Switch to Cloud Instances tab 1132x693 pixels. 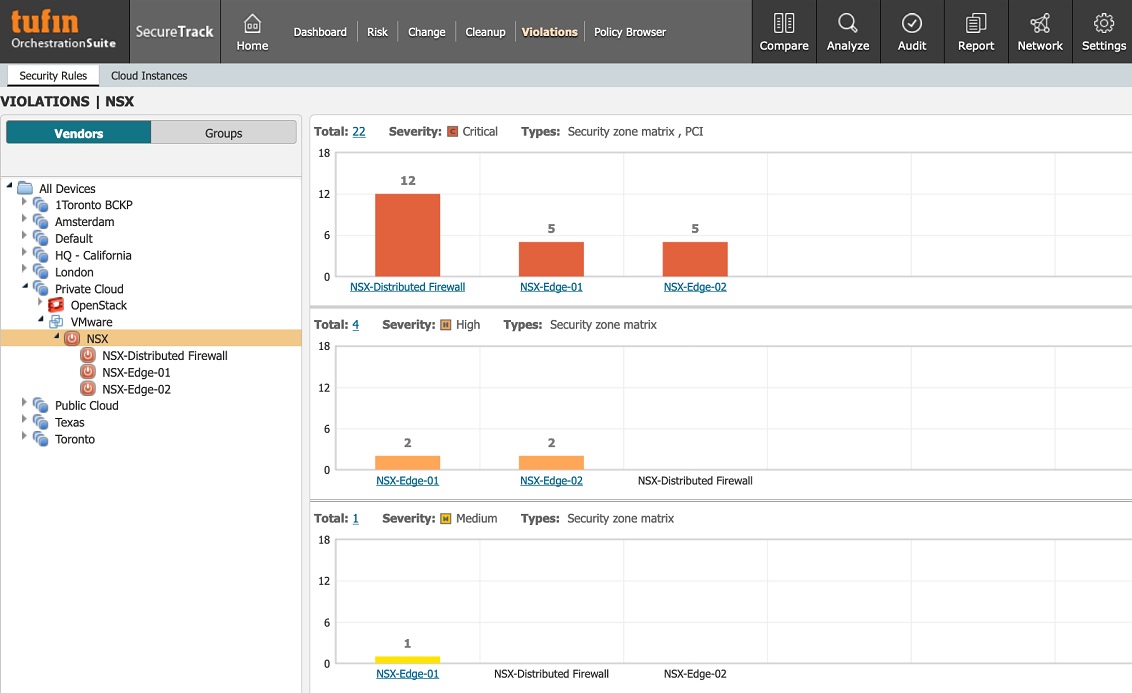pyautogui.click(x=149, y=76)
